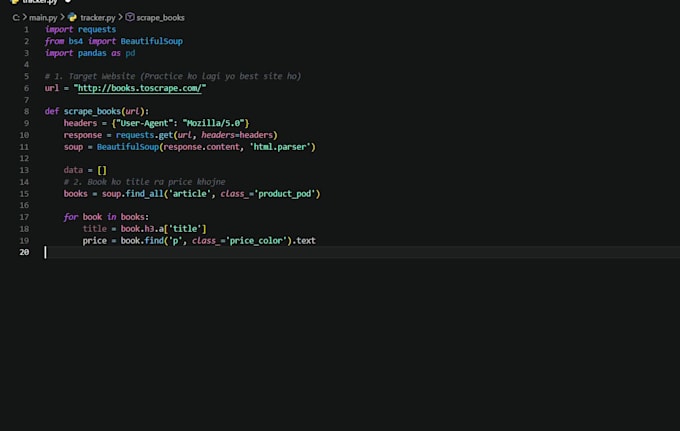Click the 'url' variable on line 6
This screenshot has height=431, width=680.
(x=52, y=88)
